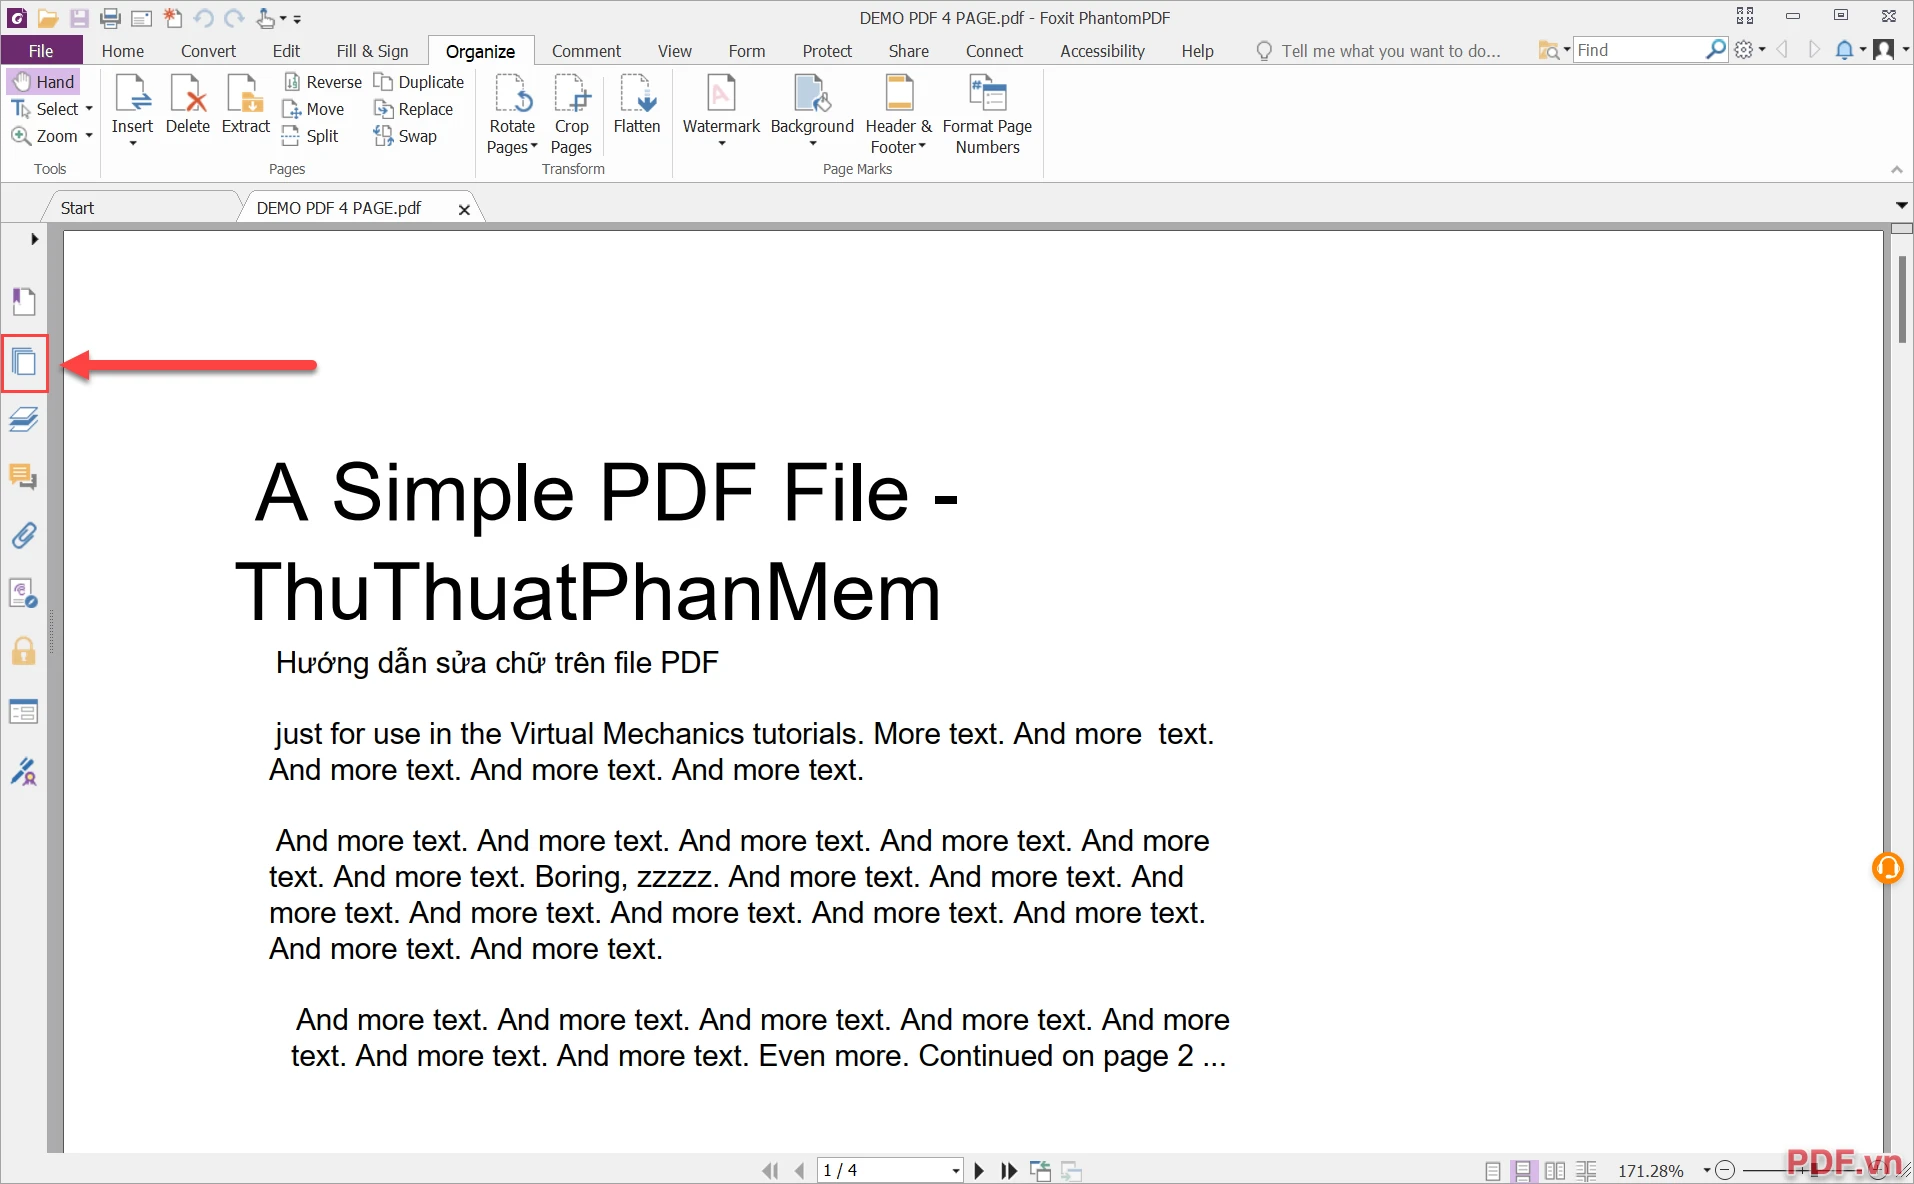Click the Save quick-access icon

pyautogui.click(x=79, y=18)
